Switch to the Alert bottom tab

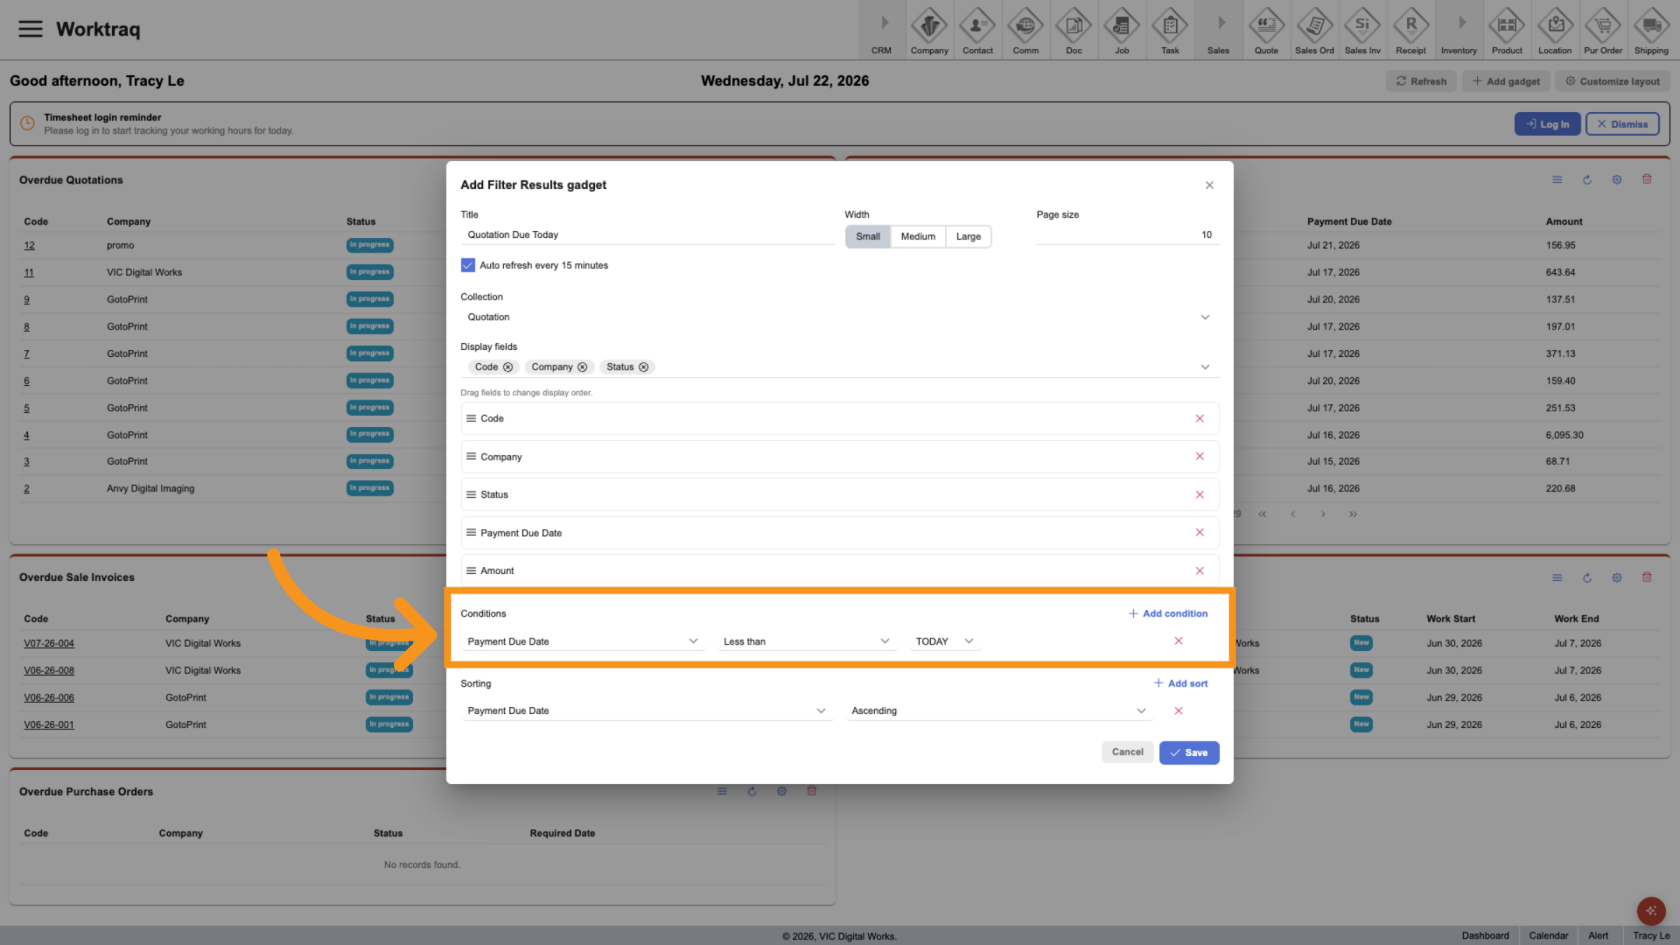pyautogui.click(x=1598, y=936)
